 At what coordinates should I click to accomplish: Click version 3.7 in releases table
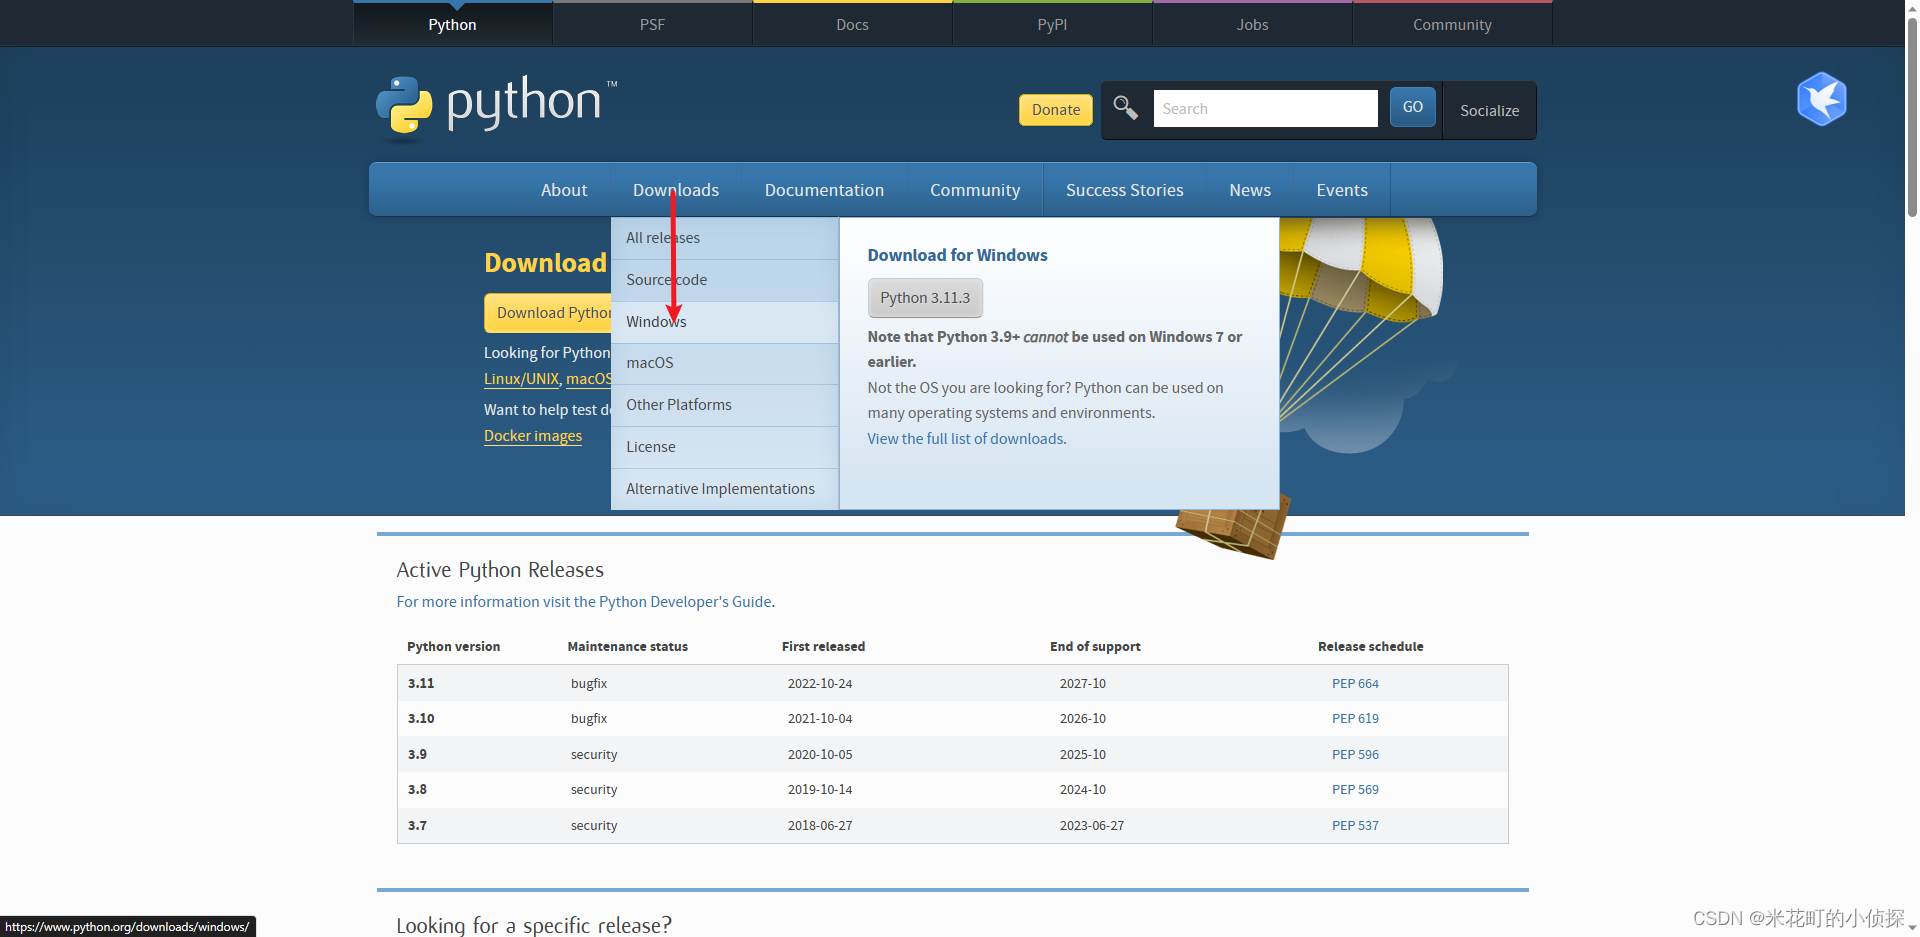[417, 826]
